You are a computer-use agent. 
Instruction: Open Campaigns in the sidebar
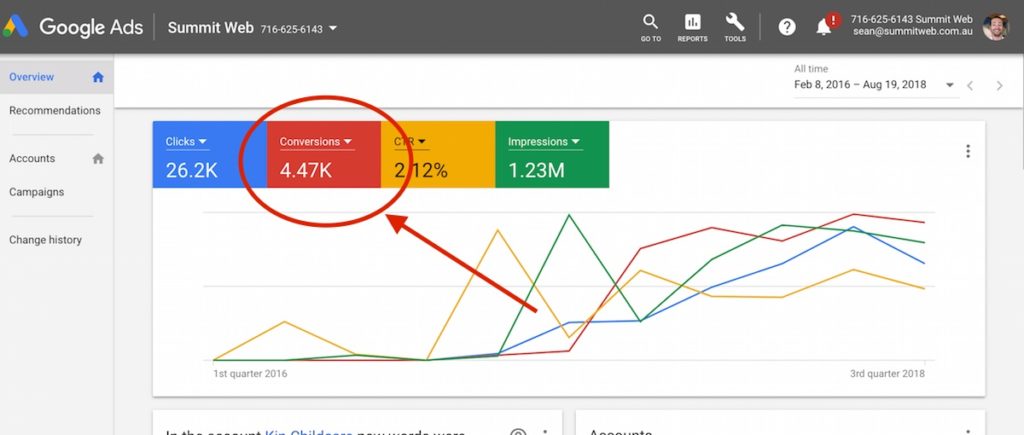coord(37,192)
